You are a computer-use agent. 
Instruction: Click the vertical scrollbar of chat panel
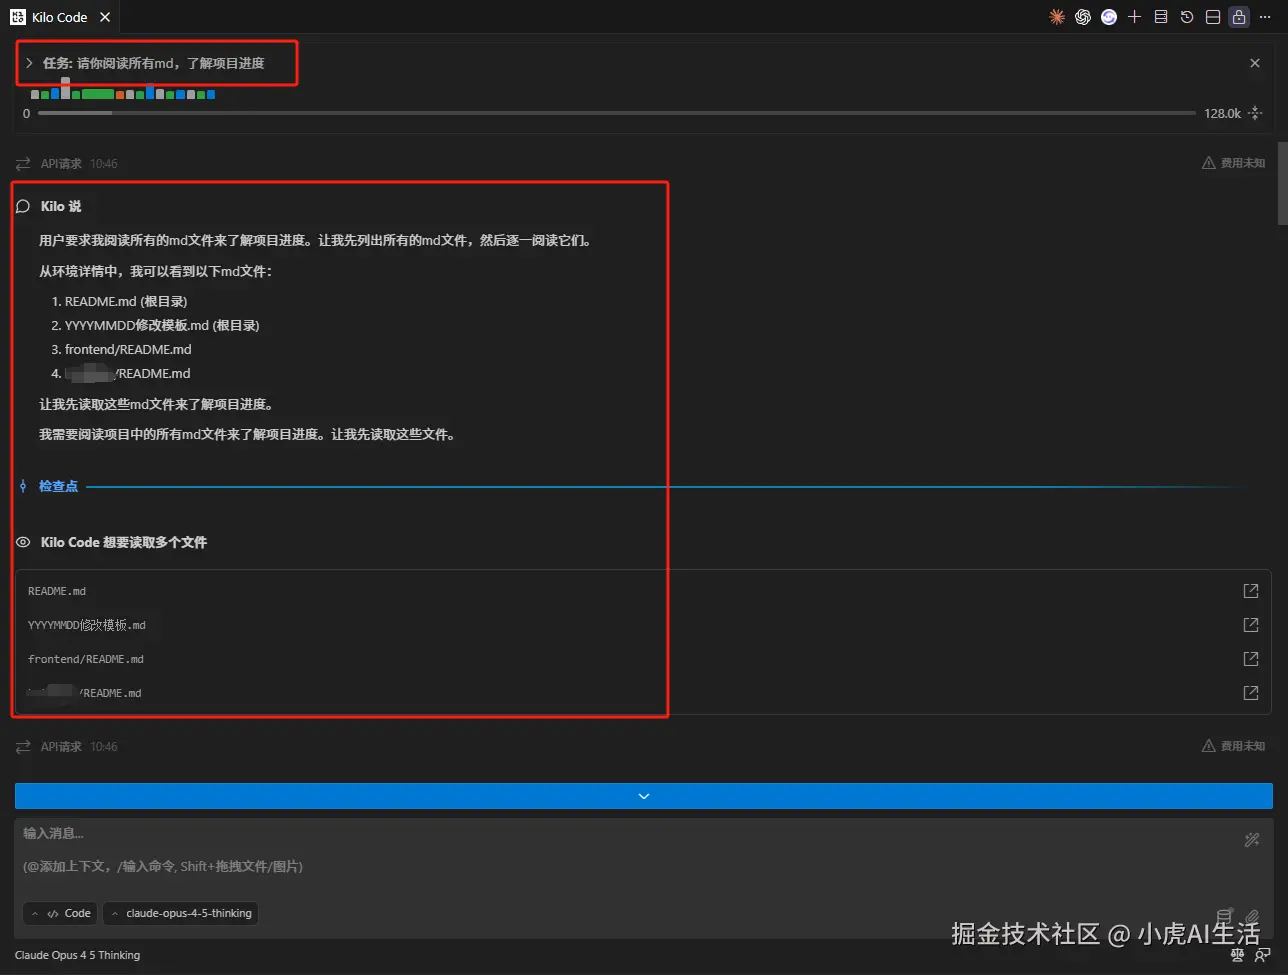click(x=1282, y=185)
